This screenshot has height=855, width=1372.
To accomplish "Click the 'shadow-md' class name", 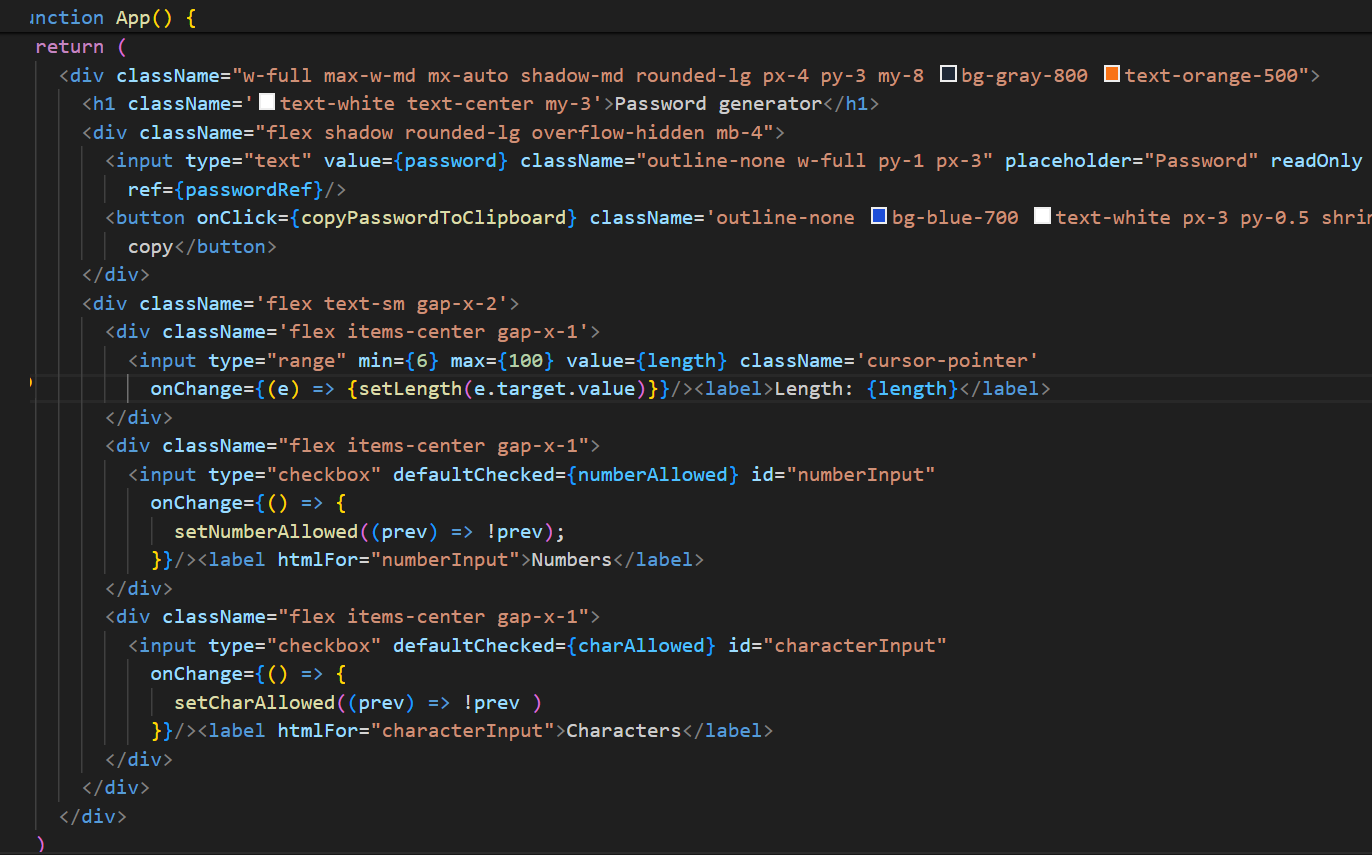I will click(x=572, y=75).
